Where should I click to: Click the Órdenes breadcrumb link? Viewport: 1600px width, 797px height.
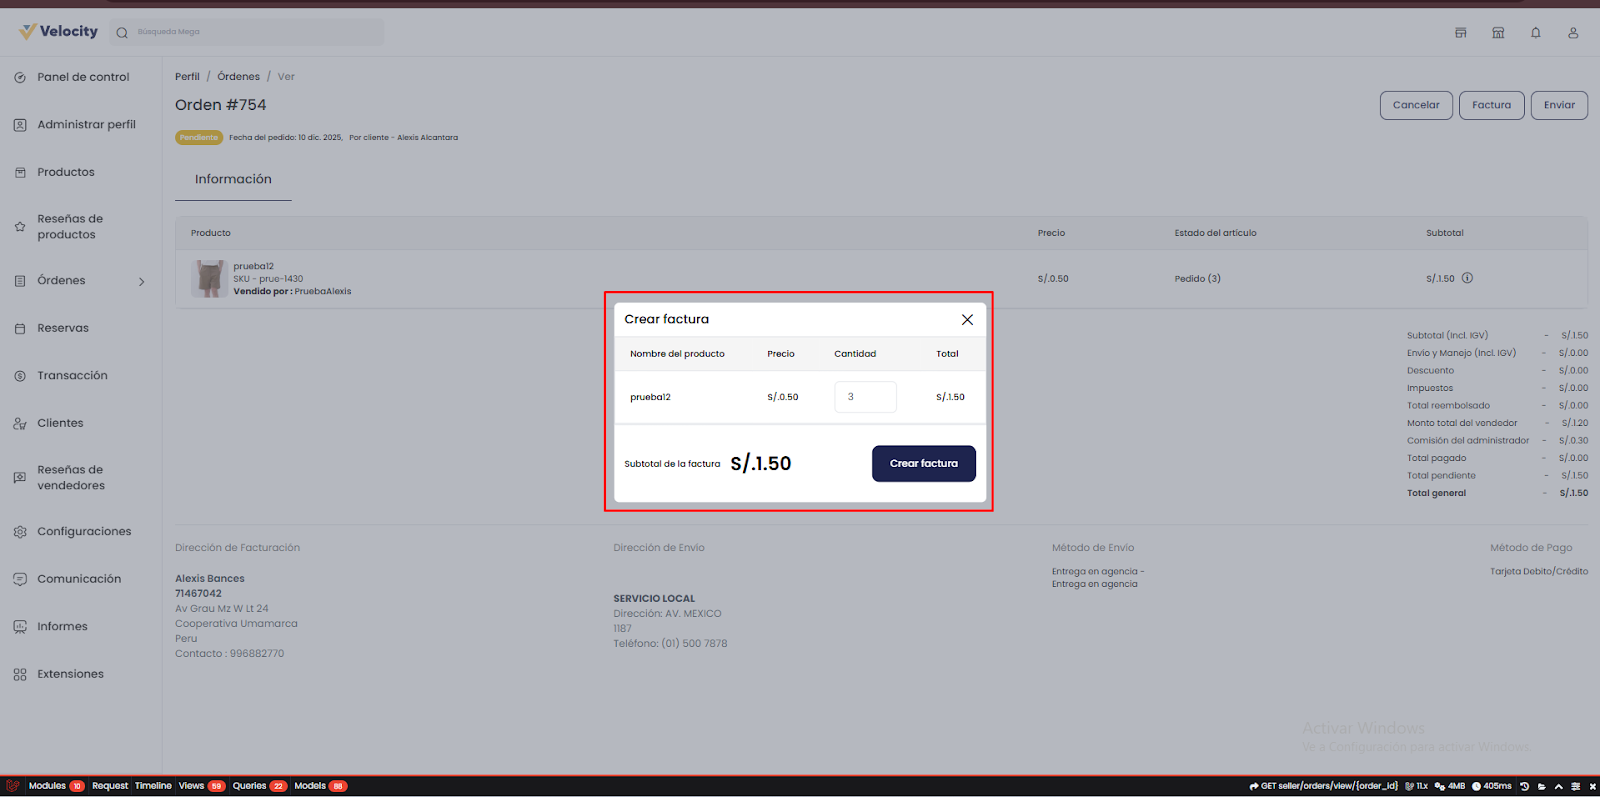click(x=238, y=77)
